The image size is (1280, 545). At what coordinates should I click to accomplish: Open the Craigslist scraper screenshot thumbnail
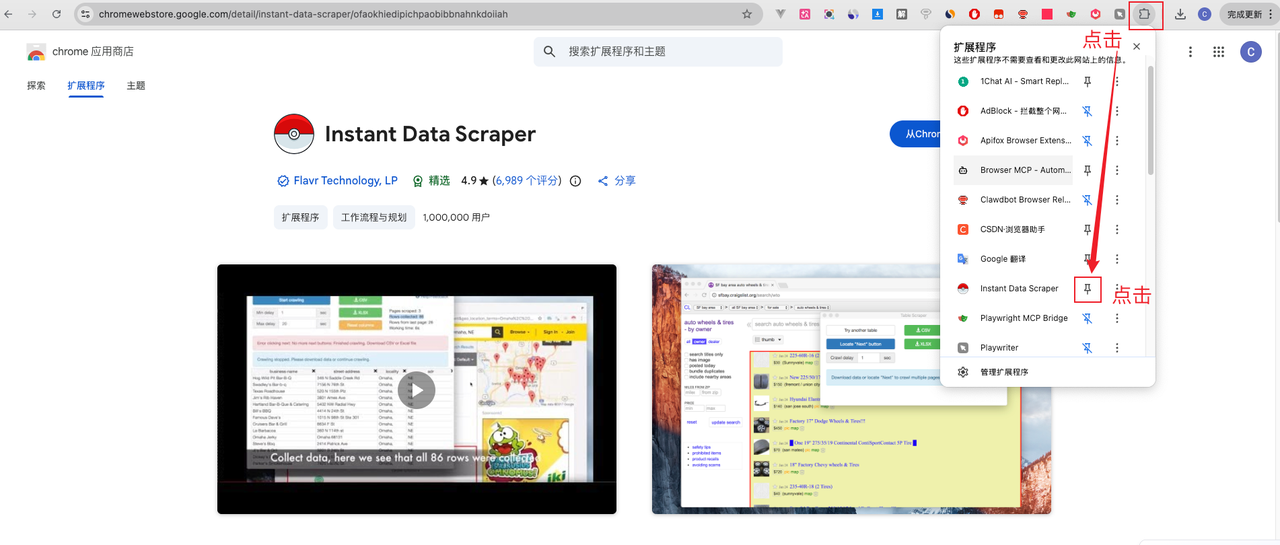click(851, 389)
